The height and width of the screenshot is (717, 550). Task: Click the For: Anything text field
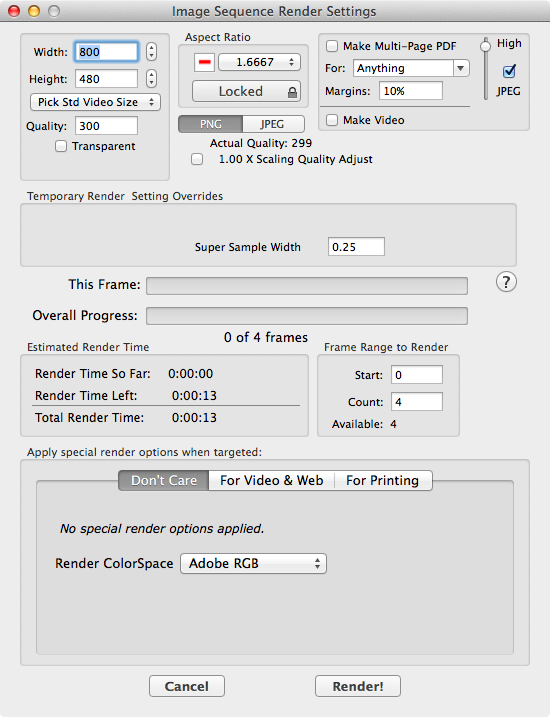coord(403,69)
